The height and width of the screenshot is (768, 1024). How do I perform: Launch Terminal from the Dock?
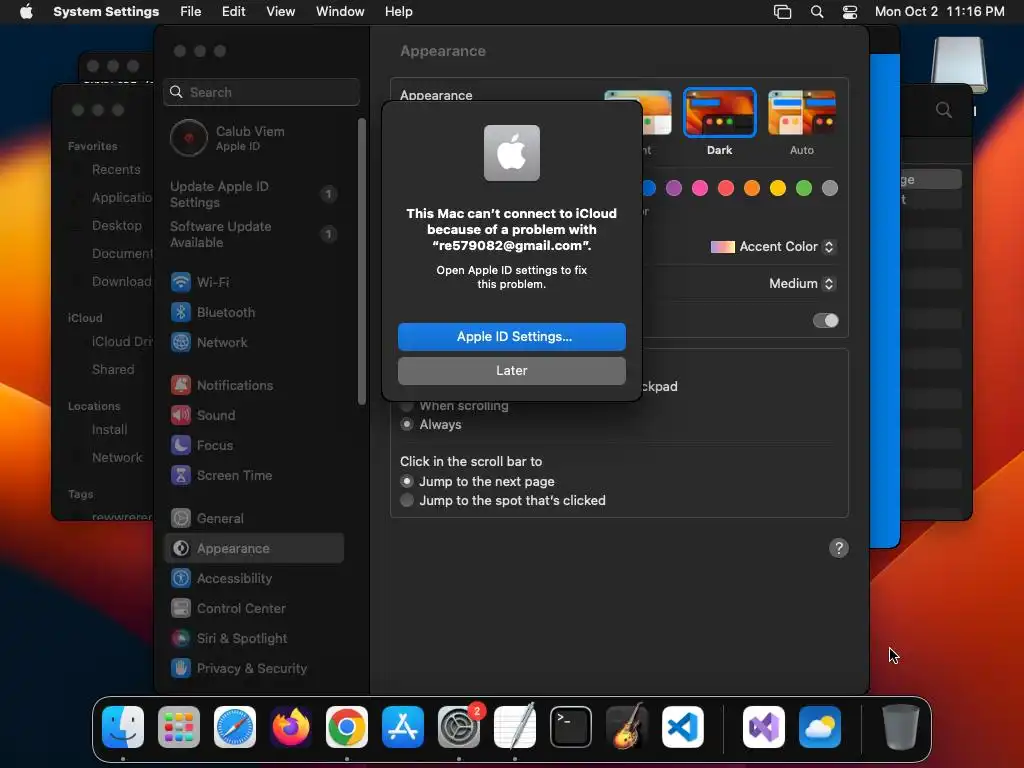coord(571,727)
